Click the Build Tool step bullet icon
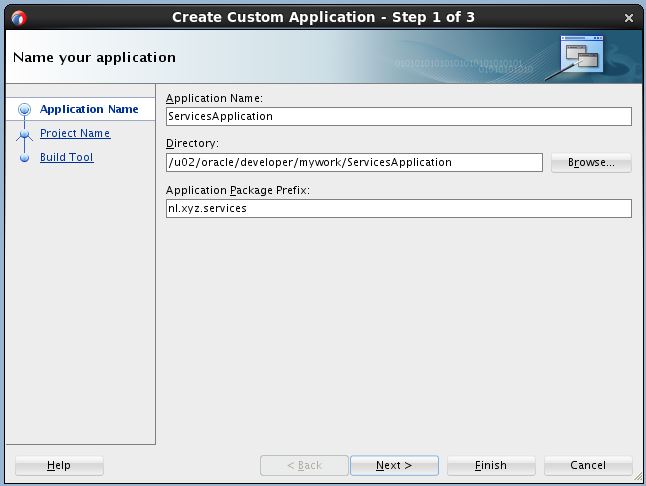Screen dimensions: 646x486 coord(25,158)
